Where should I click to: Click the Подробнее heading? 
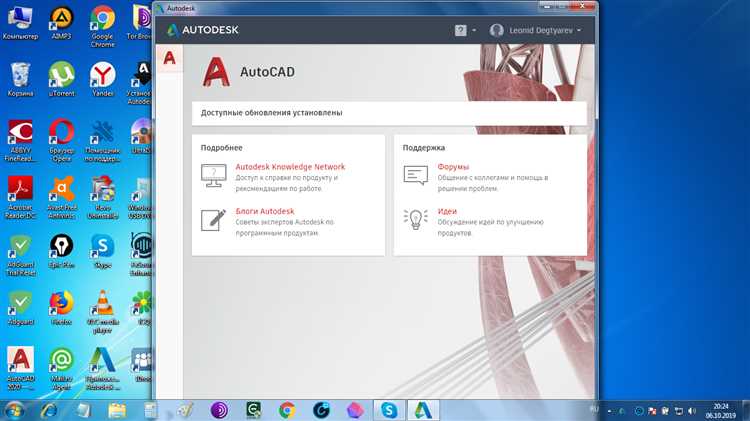[221, 148]
